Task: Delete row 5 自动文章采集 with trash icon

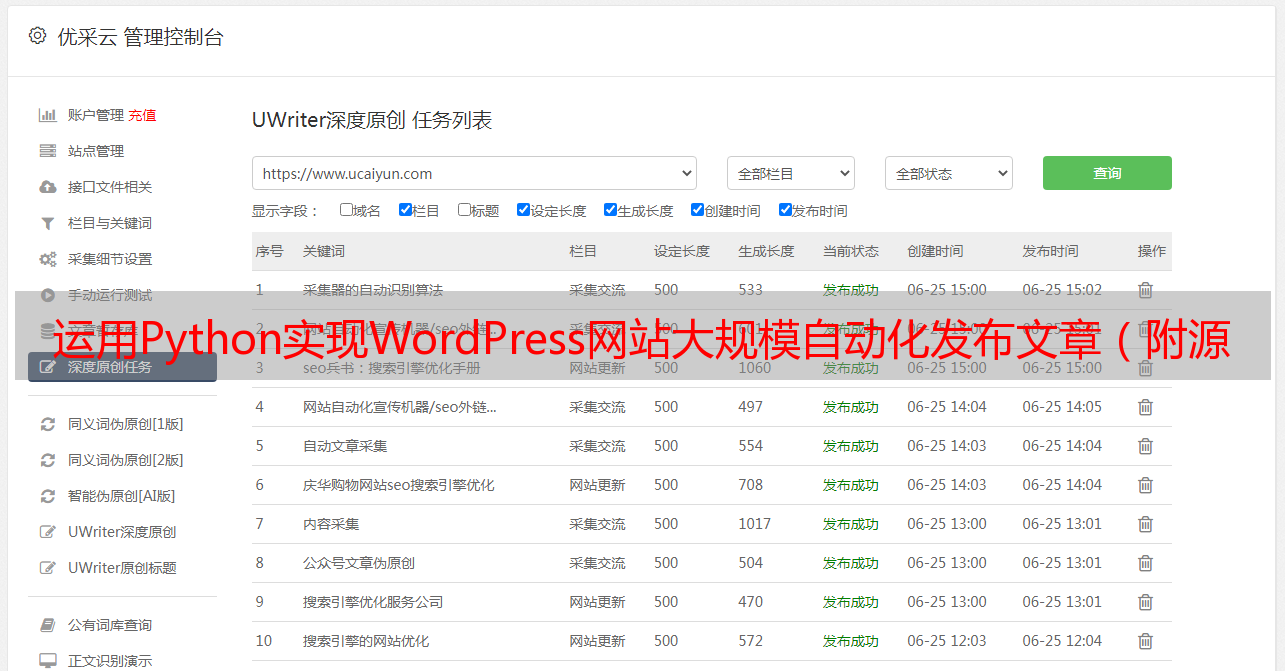Action: point(1145,446)
